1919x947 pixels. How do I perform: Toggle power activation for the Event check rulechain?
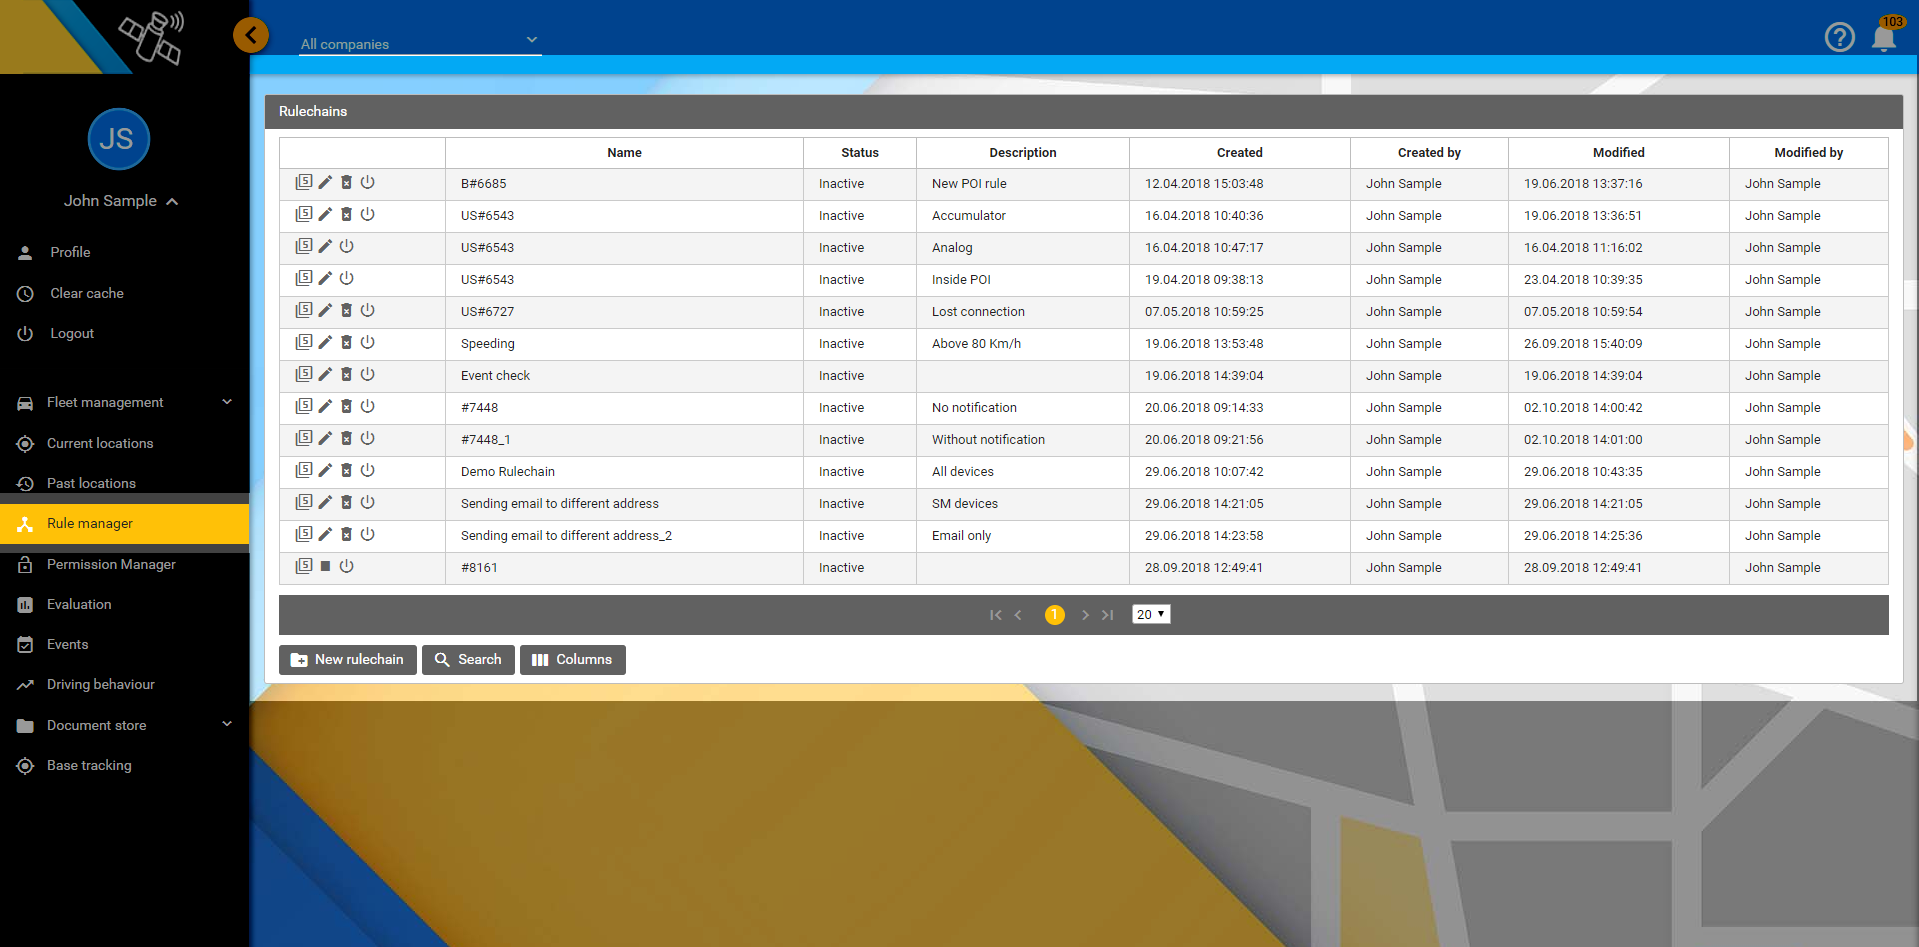[x=368, y=375]
